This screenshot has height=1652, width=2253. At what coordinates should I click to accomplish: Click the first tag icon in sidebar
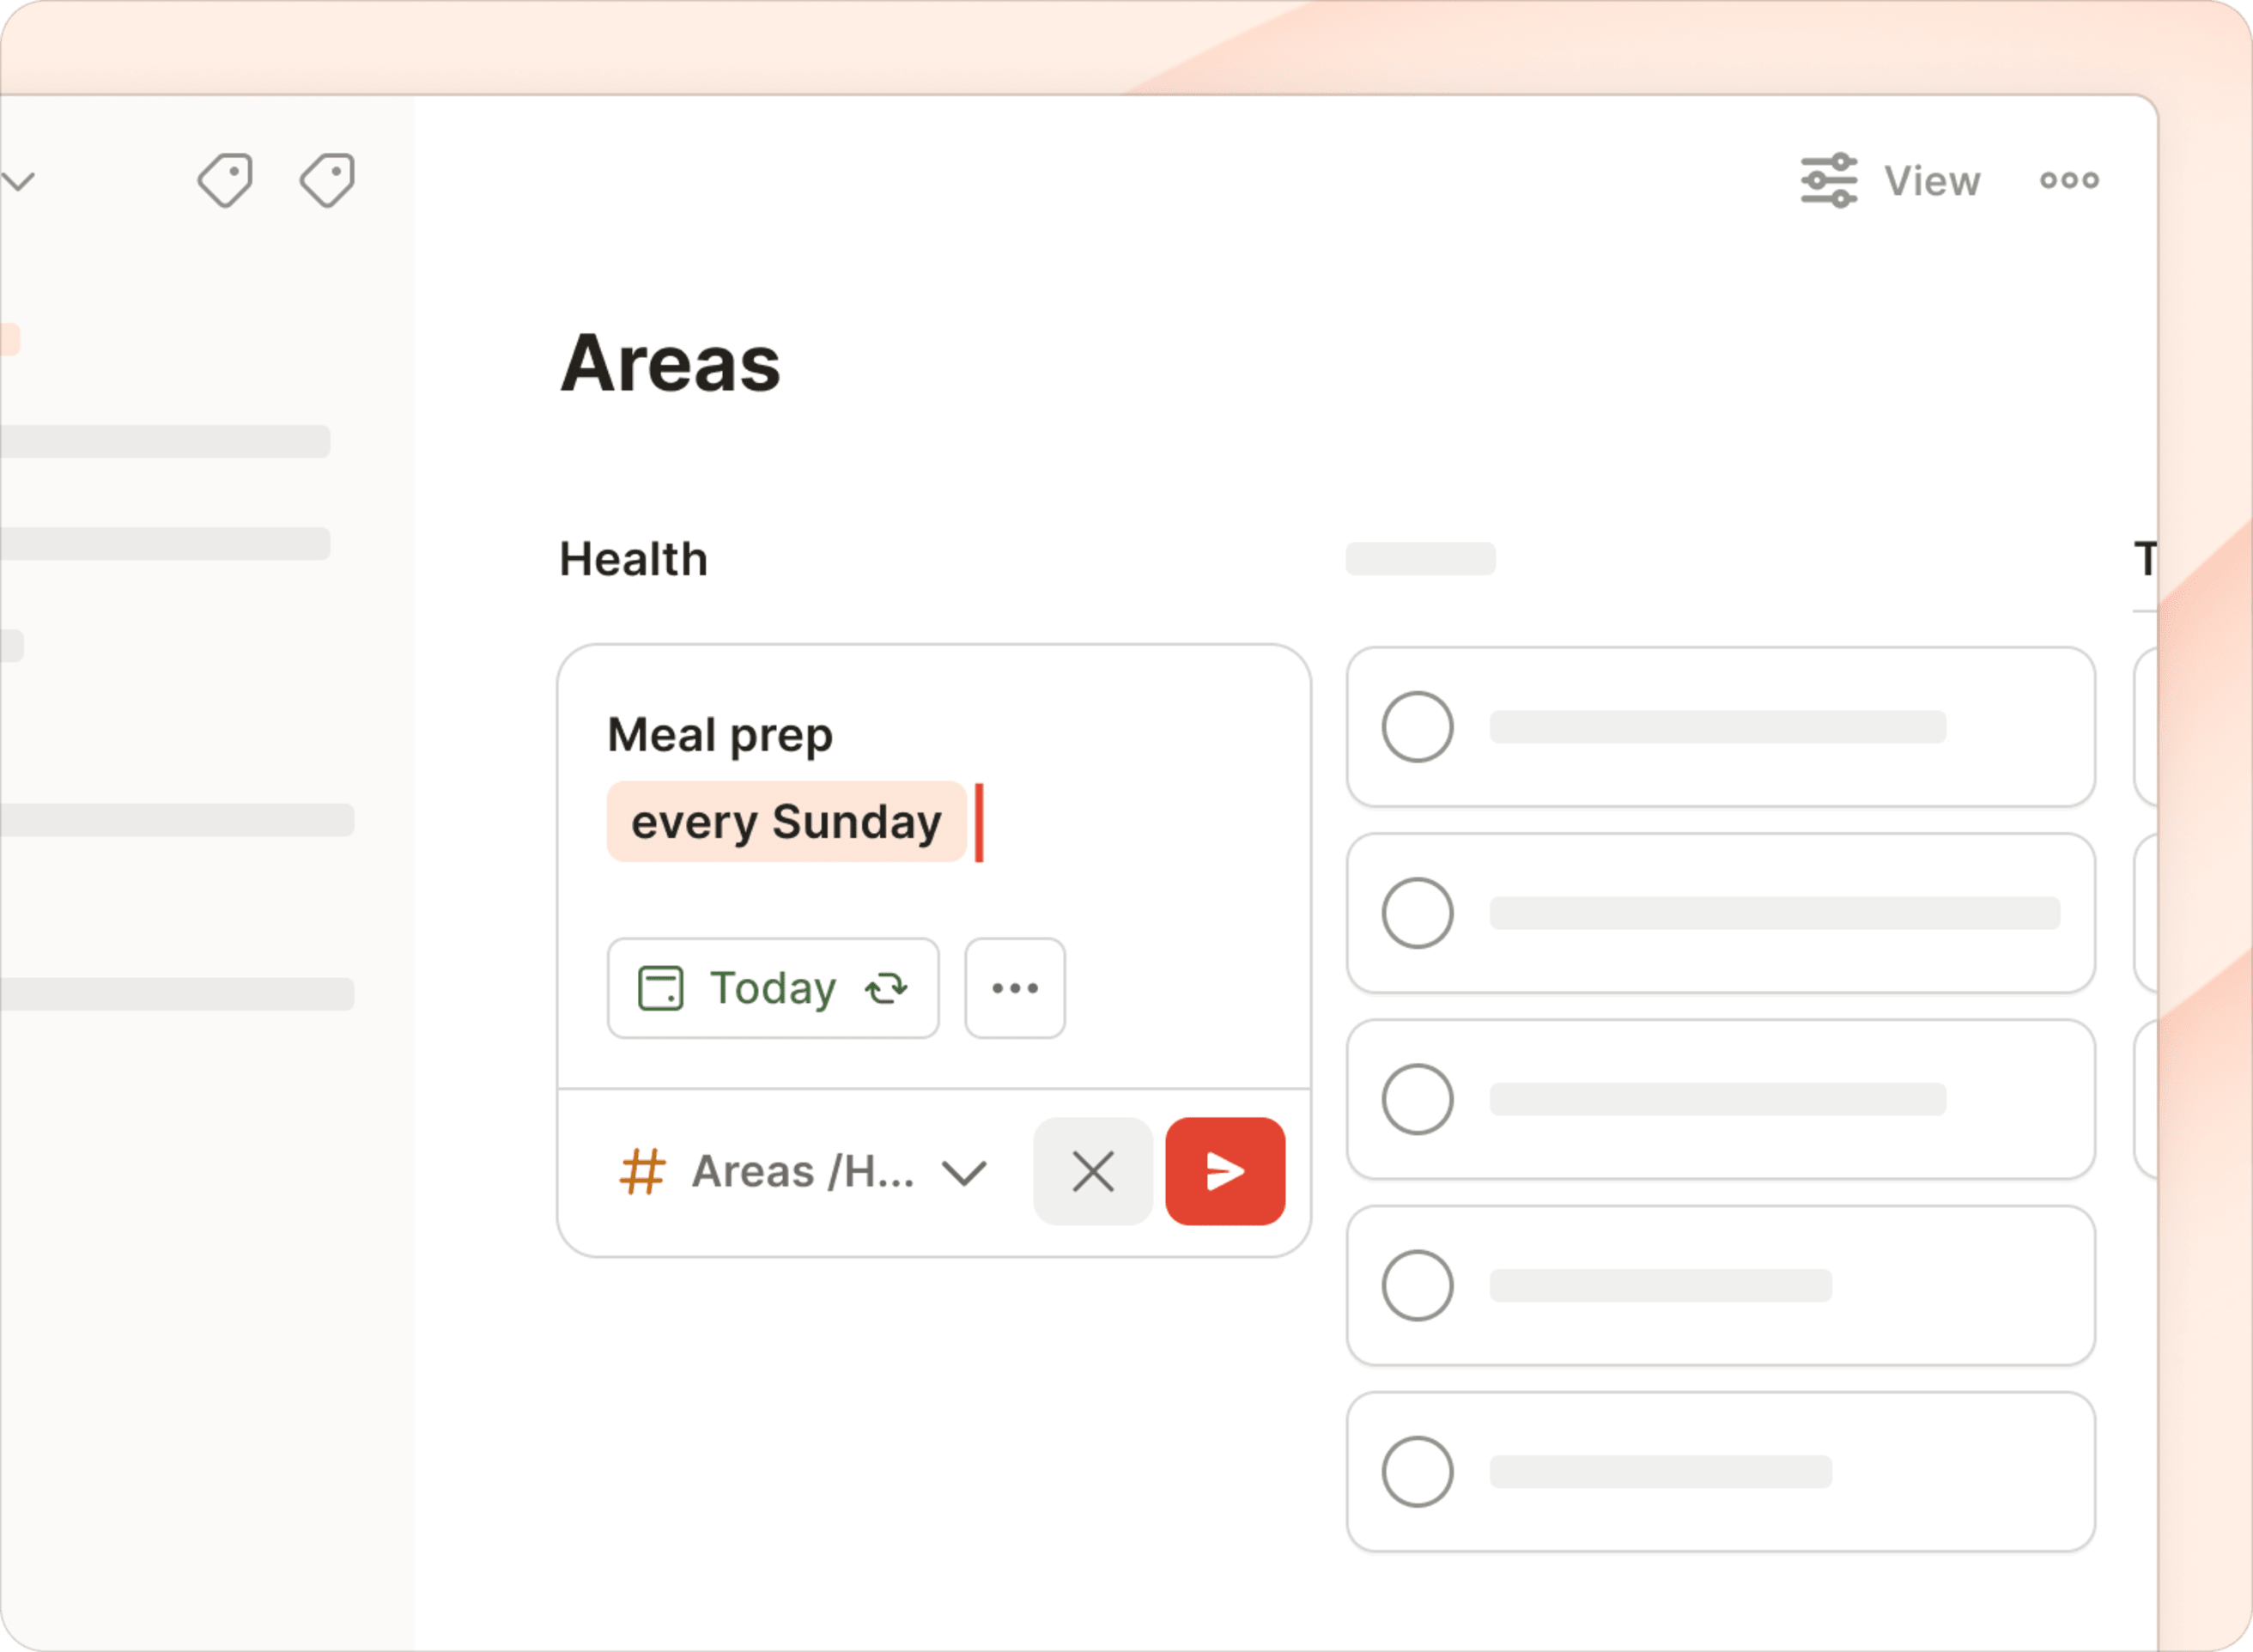coord(225,180)
